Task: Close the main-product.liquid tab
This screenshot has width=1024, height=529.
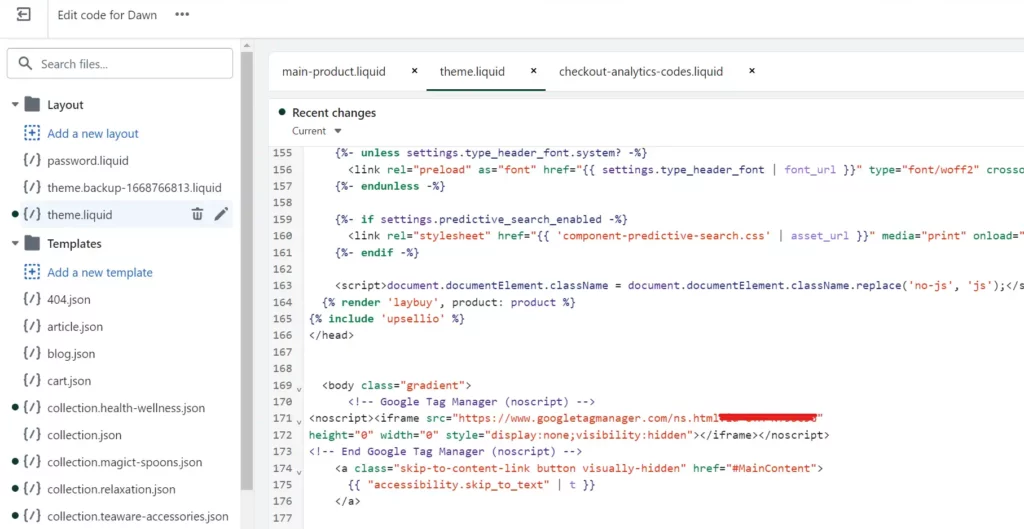Action: pyautogui.click(x=414, y=71)
